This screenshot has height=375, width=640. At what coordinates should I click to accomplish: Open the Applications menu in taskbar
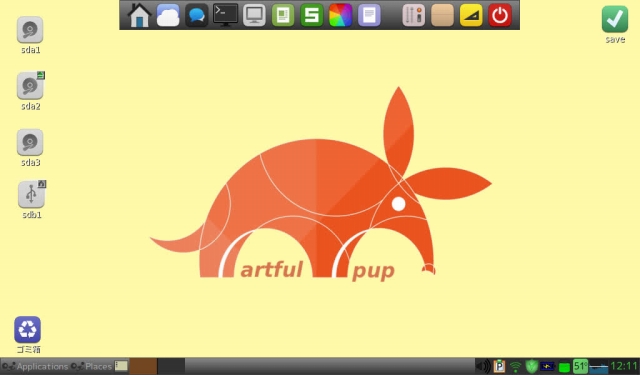[35, 366]
